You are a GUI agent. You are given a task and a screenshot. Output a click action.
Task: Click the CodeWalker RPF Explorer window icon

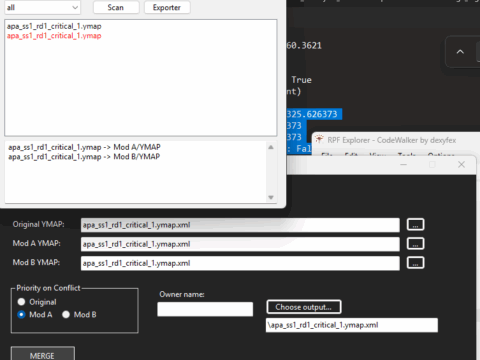click(x=319, y=139)
